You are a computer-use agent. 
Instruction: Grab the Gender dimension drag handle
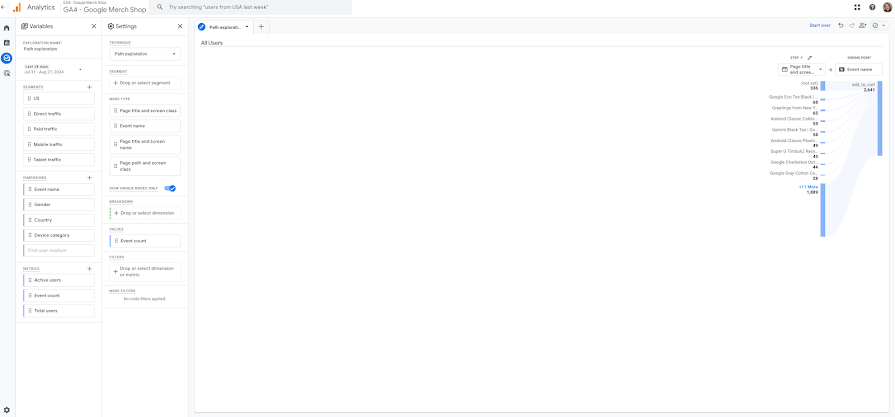(30, 204)
